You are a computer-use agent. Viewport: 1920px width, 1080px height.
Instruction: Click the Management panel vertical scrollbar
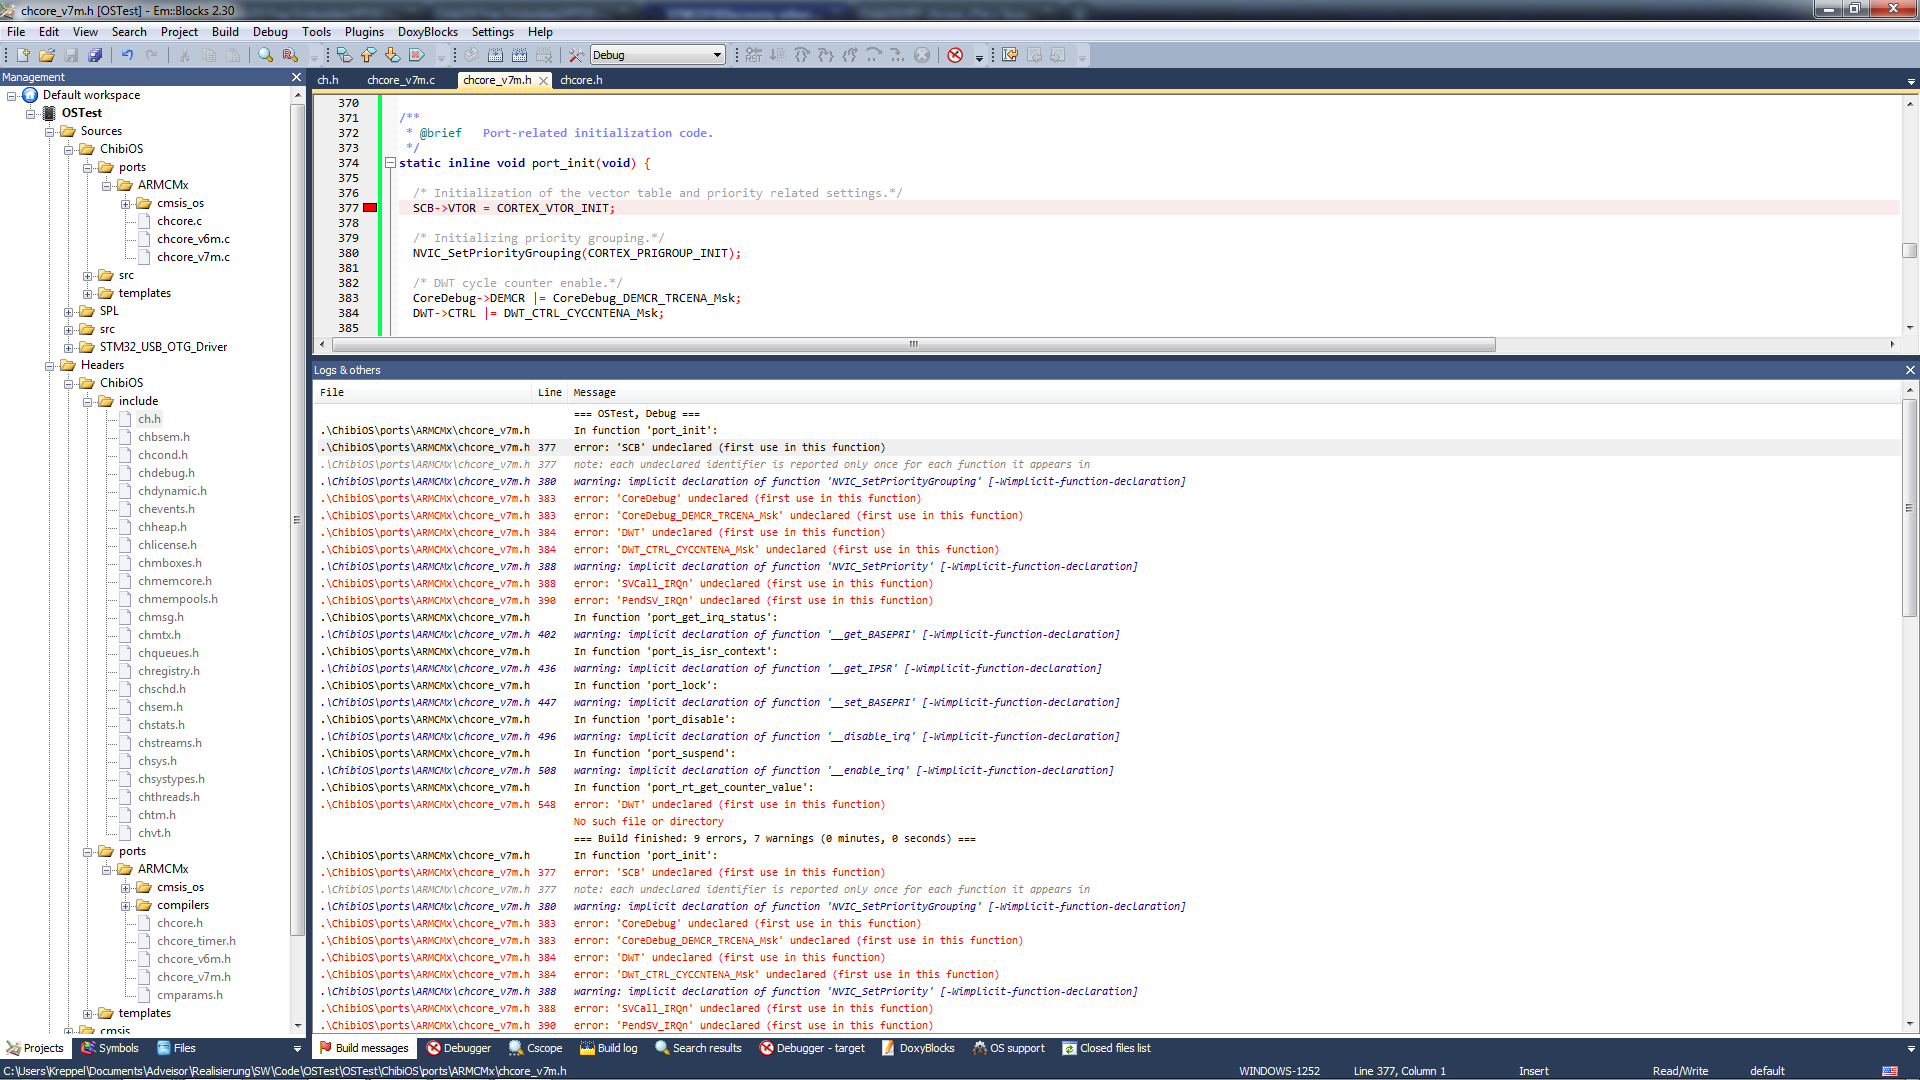click(x=297, y=518)
